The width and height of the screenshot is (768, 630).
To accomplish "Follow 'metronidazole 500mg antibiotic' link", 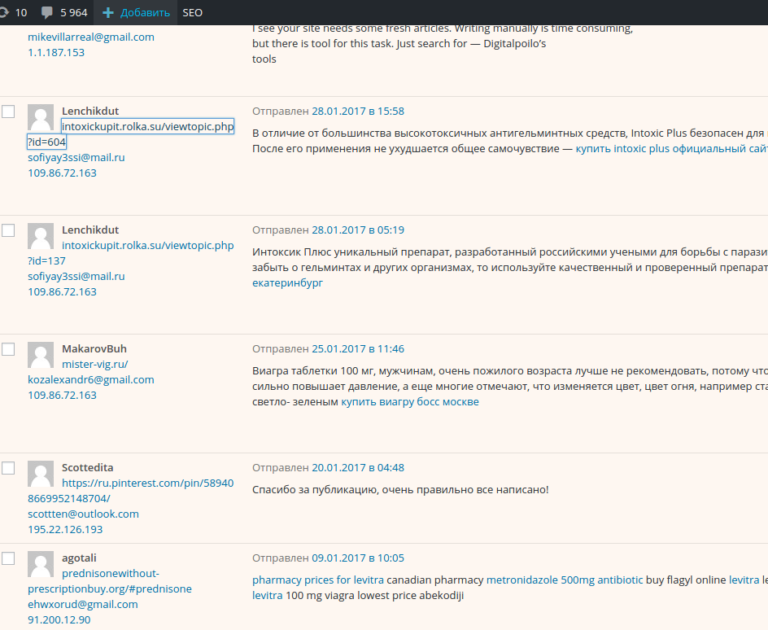I will [564, 580].
